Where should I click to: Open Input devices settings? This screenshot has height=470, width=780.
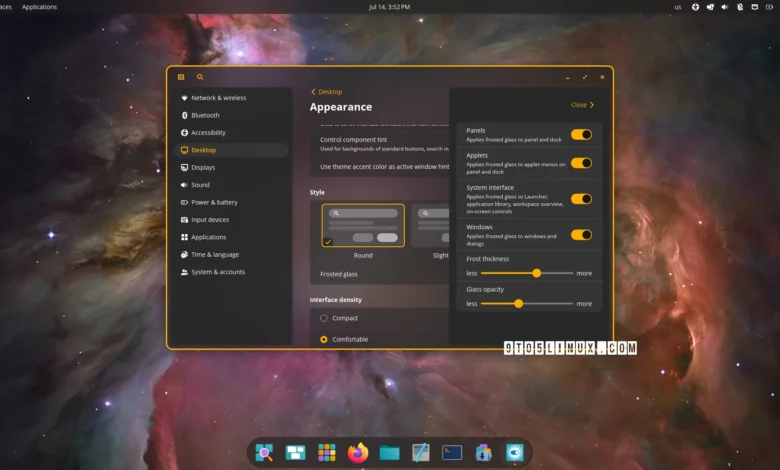pos(232,220)
